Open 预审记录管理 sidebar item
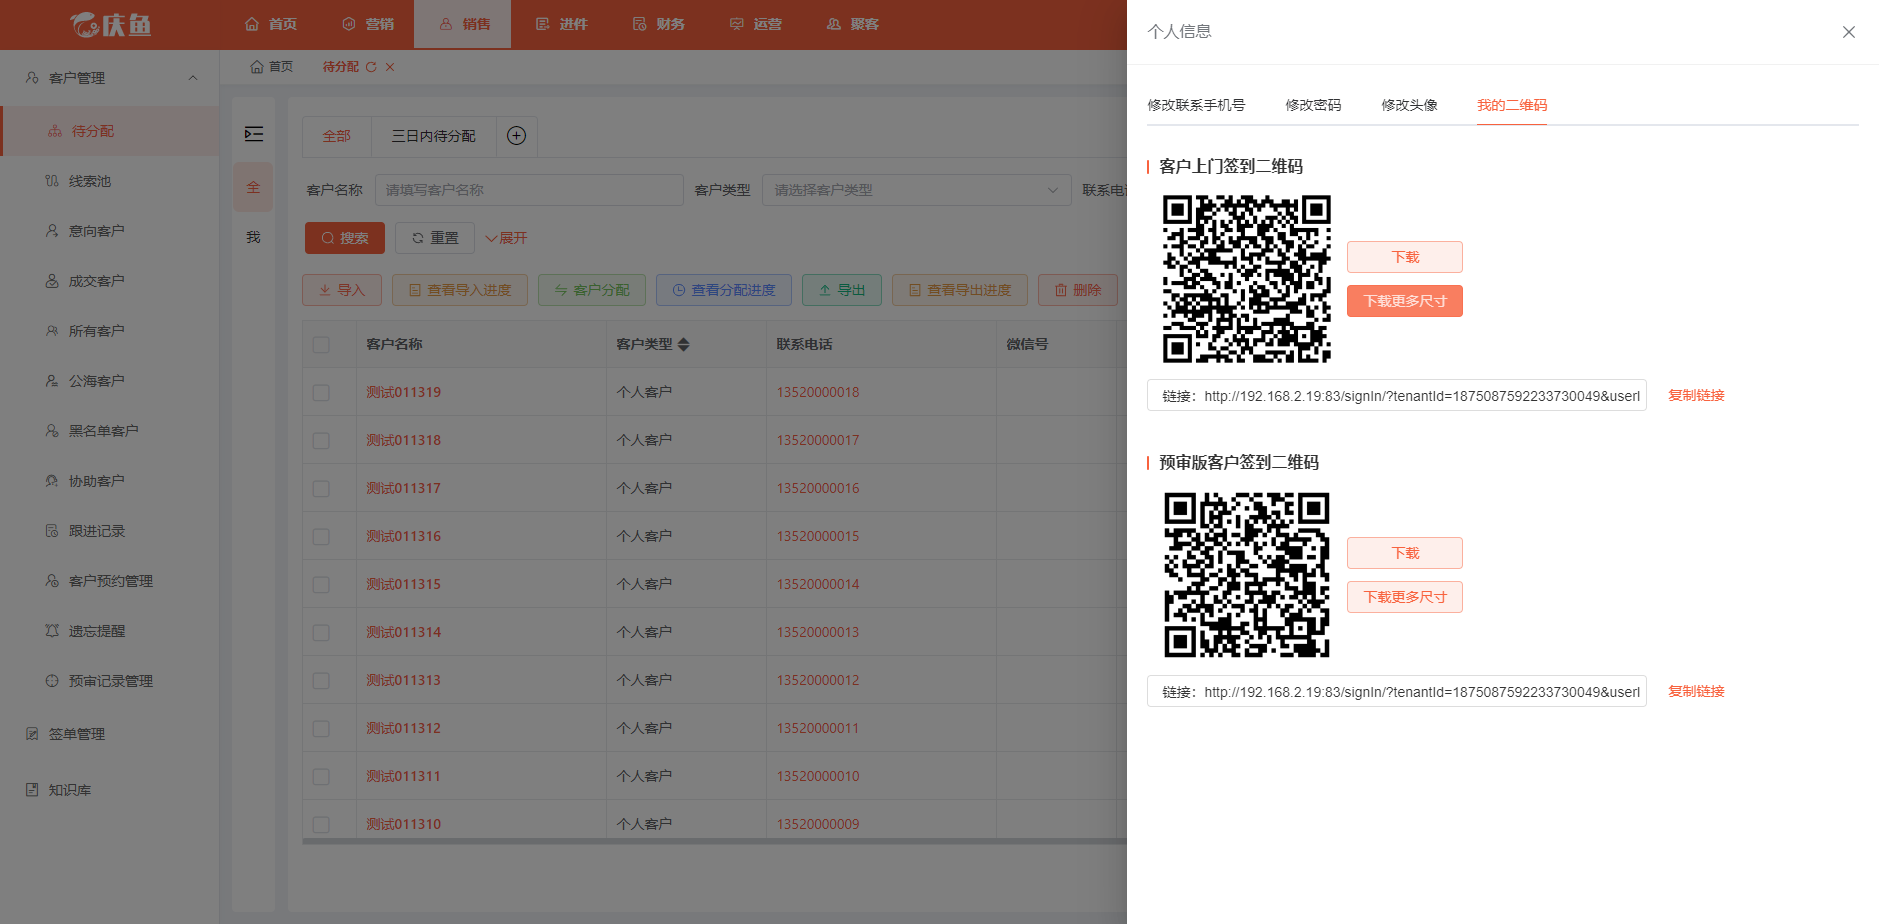 coord(110,681)
